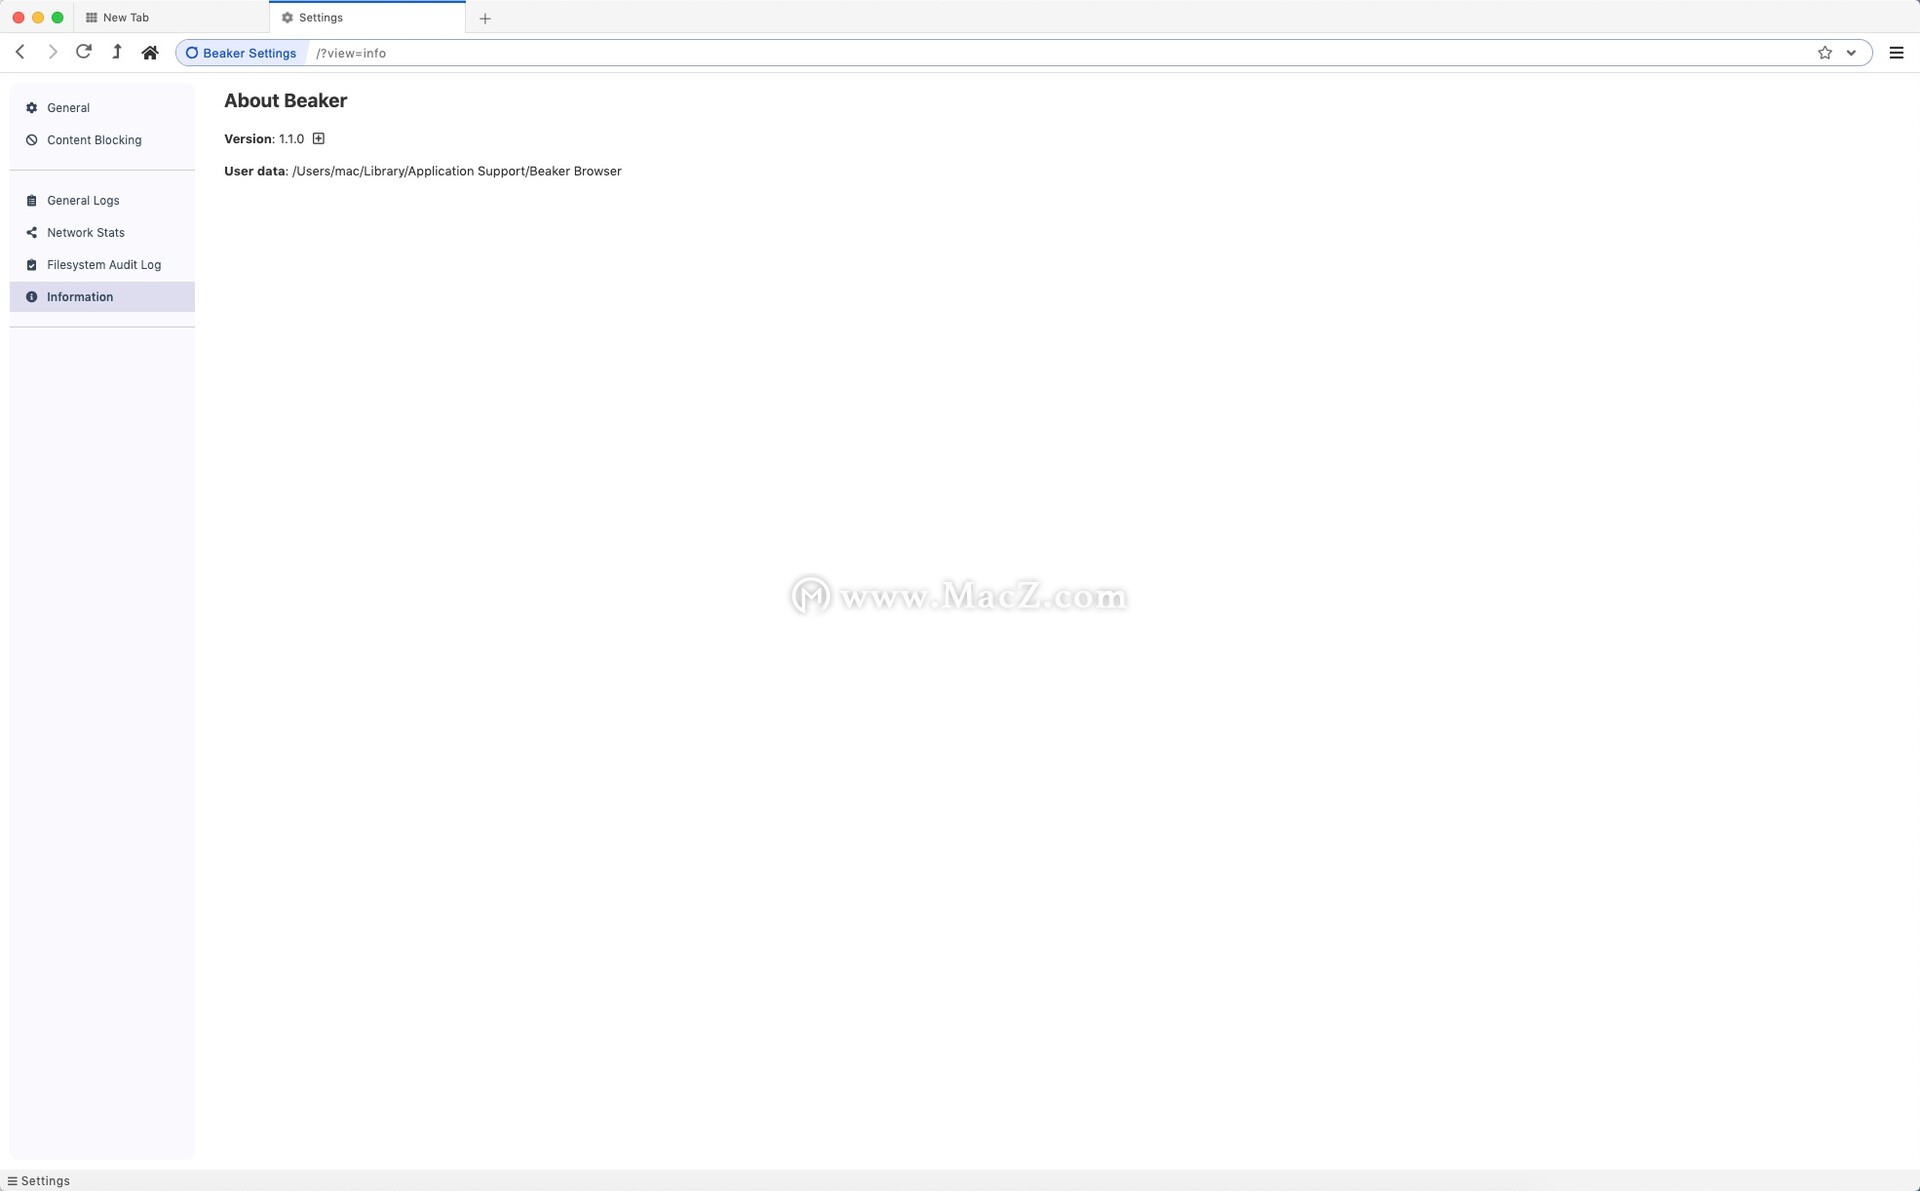The image size is (1920, 1191).
Task: Click the Information circle icon
Action: (x=31, y=296)
